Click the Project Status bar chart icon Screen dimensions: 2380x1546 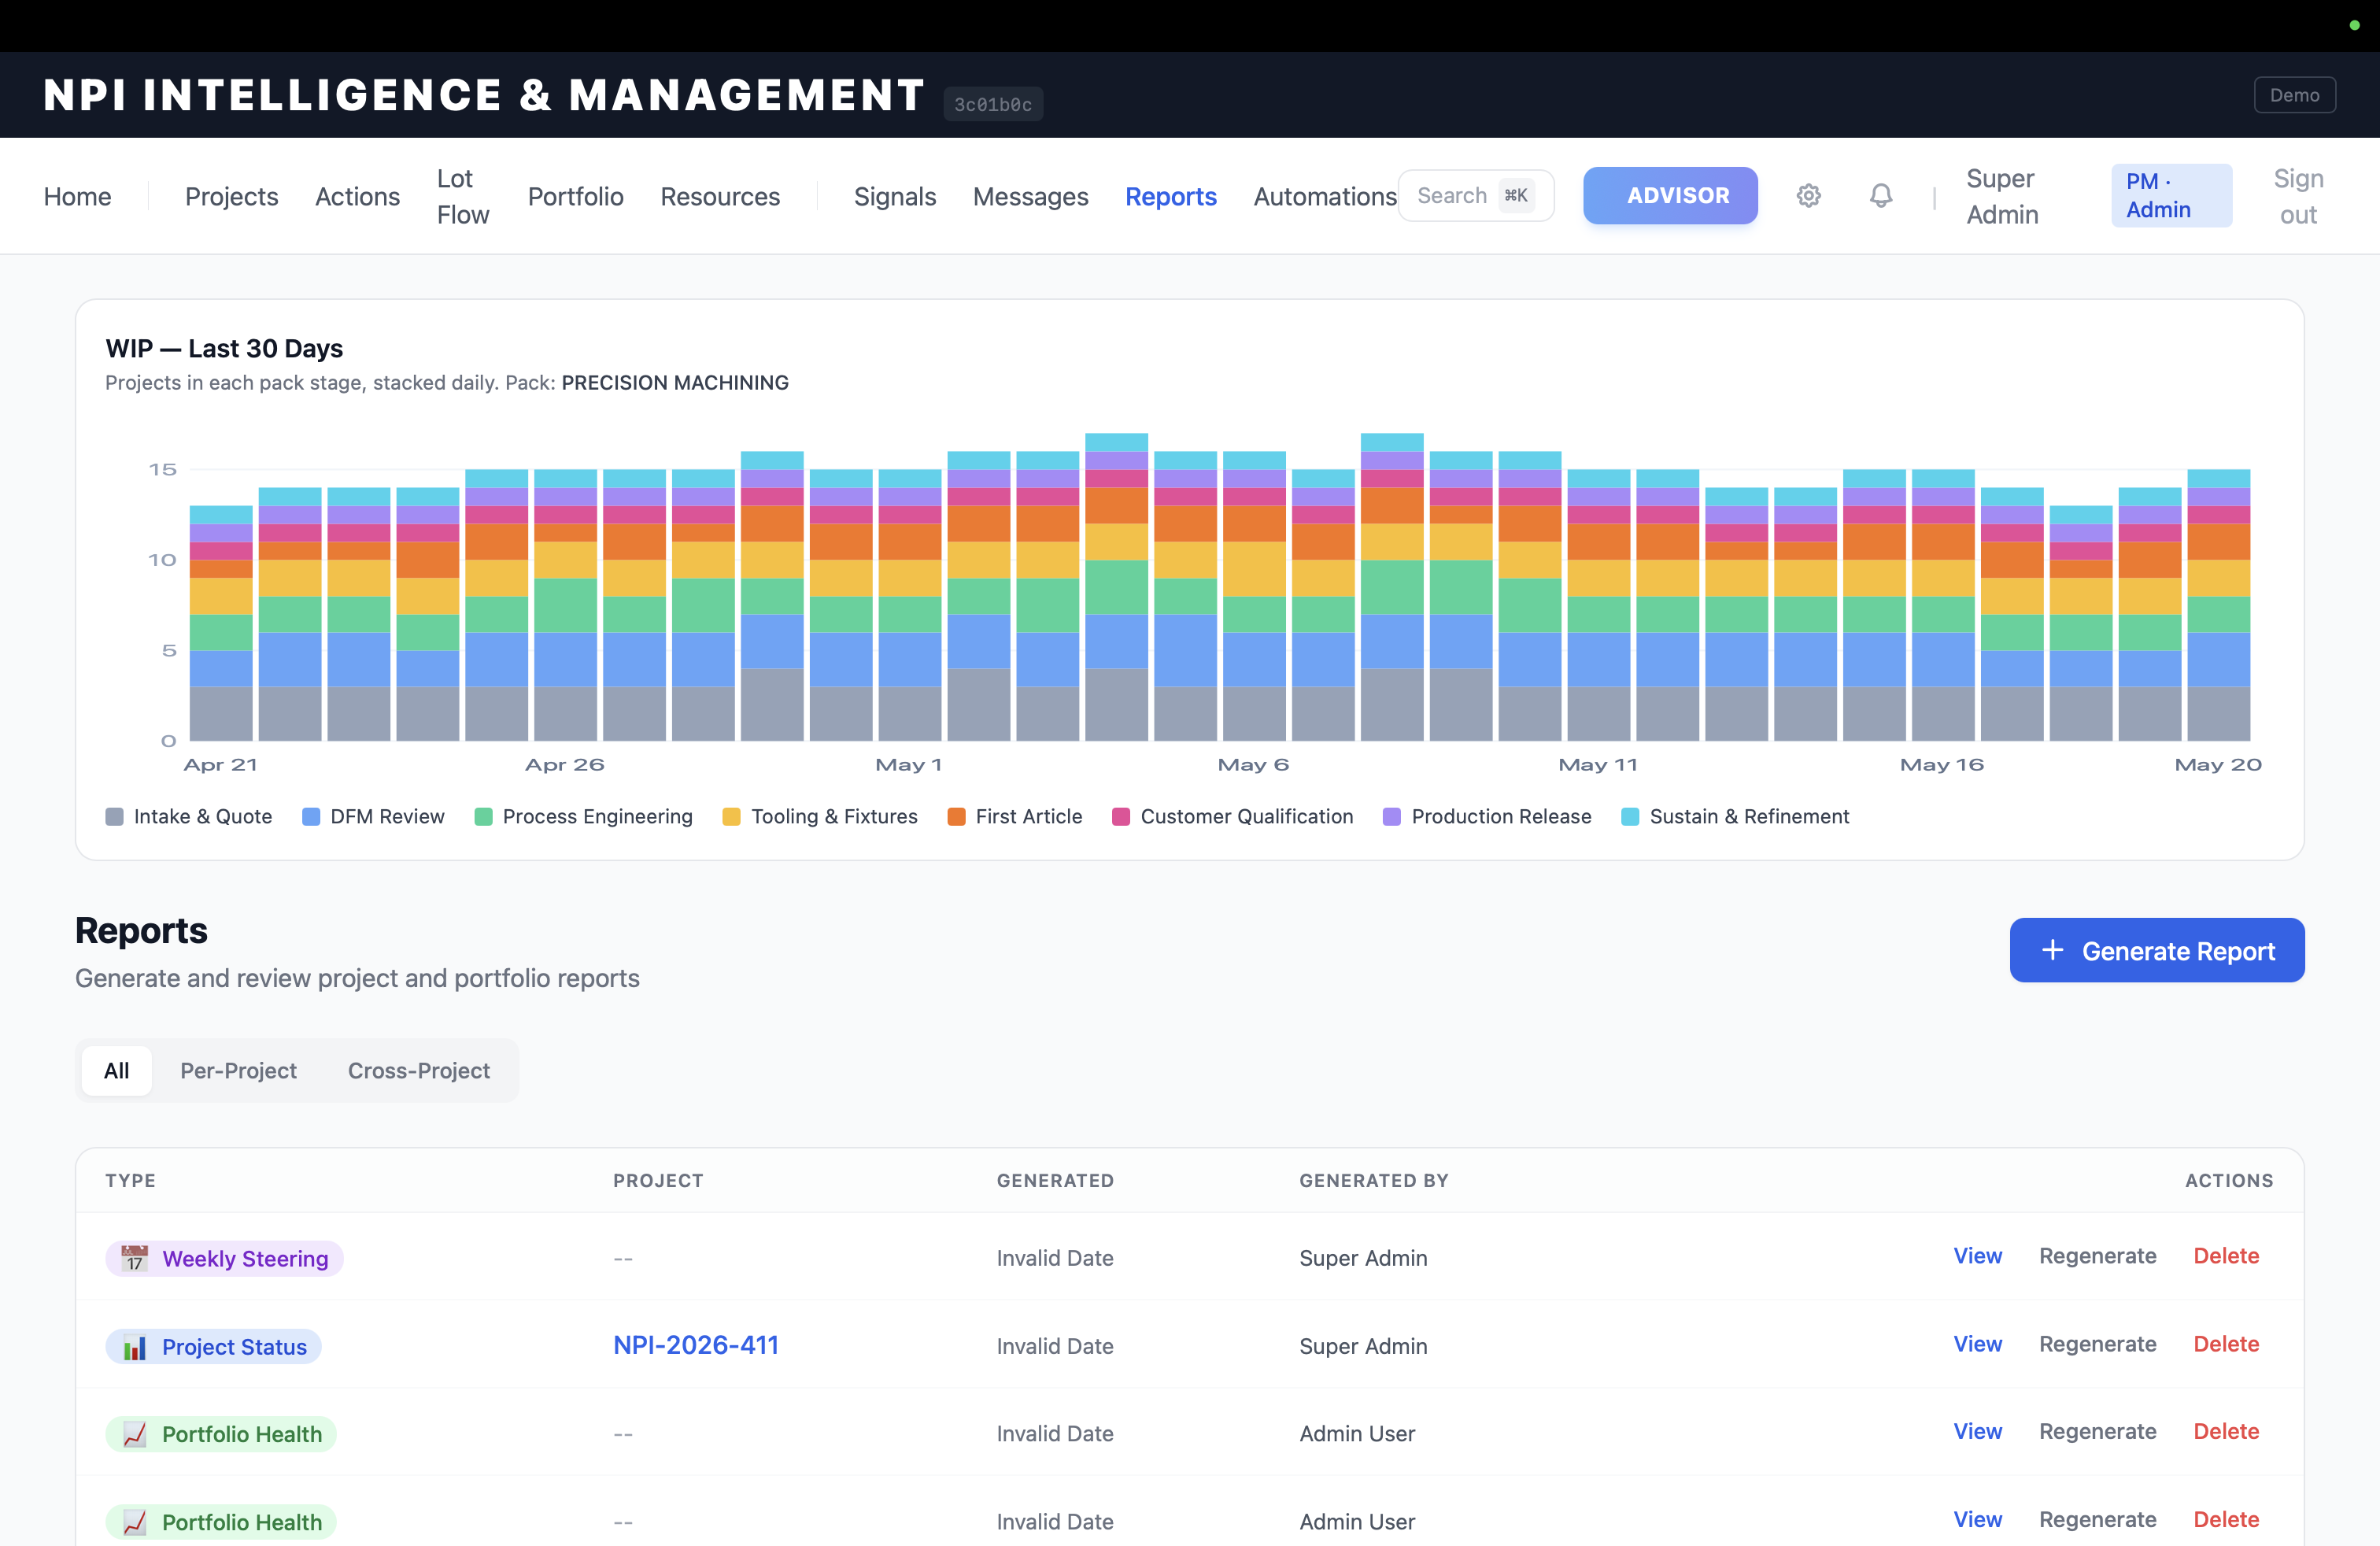point(135,1347)
